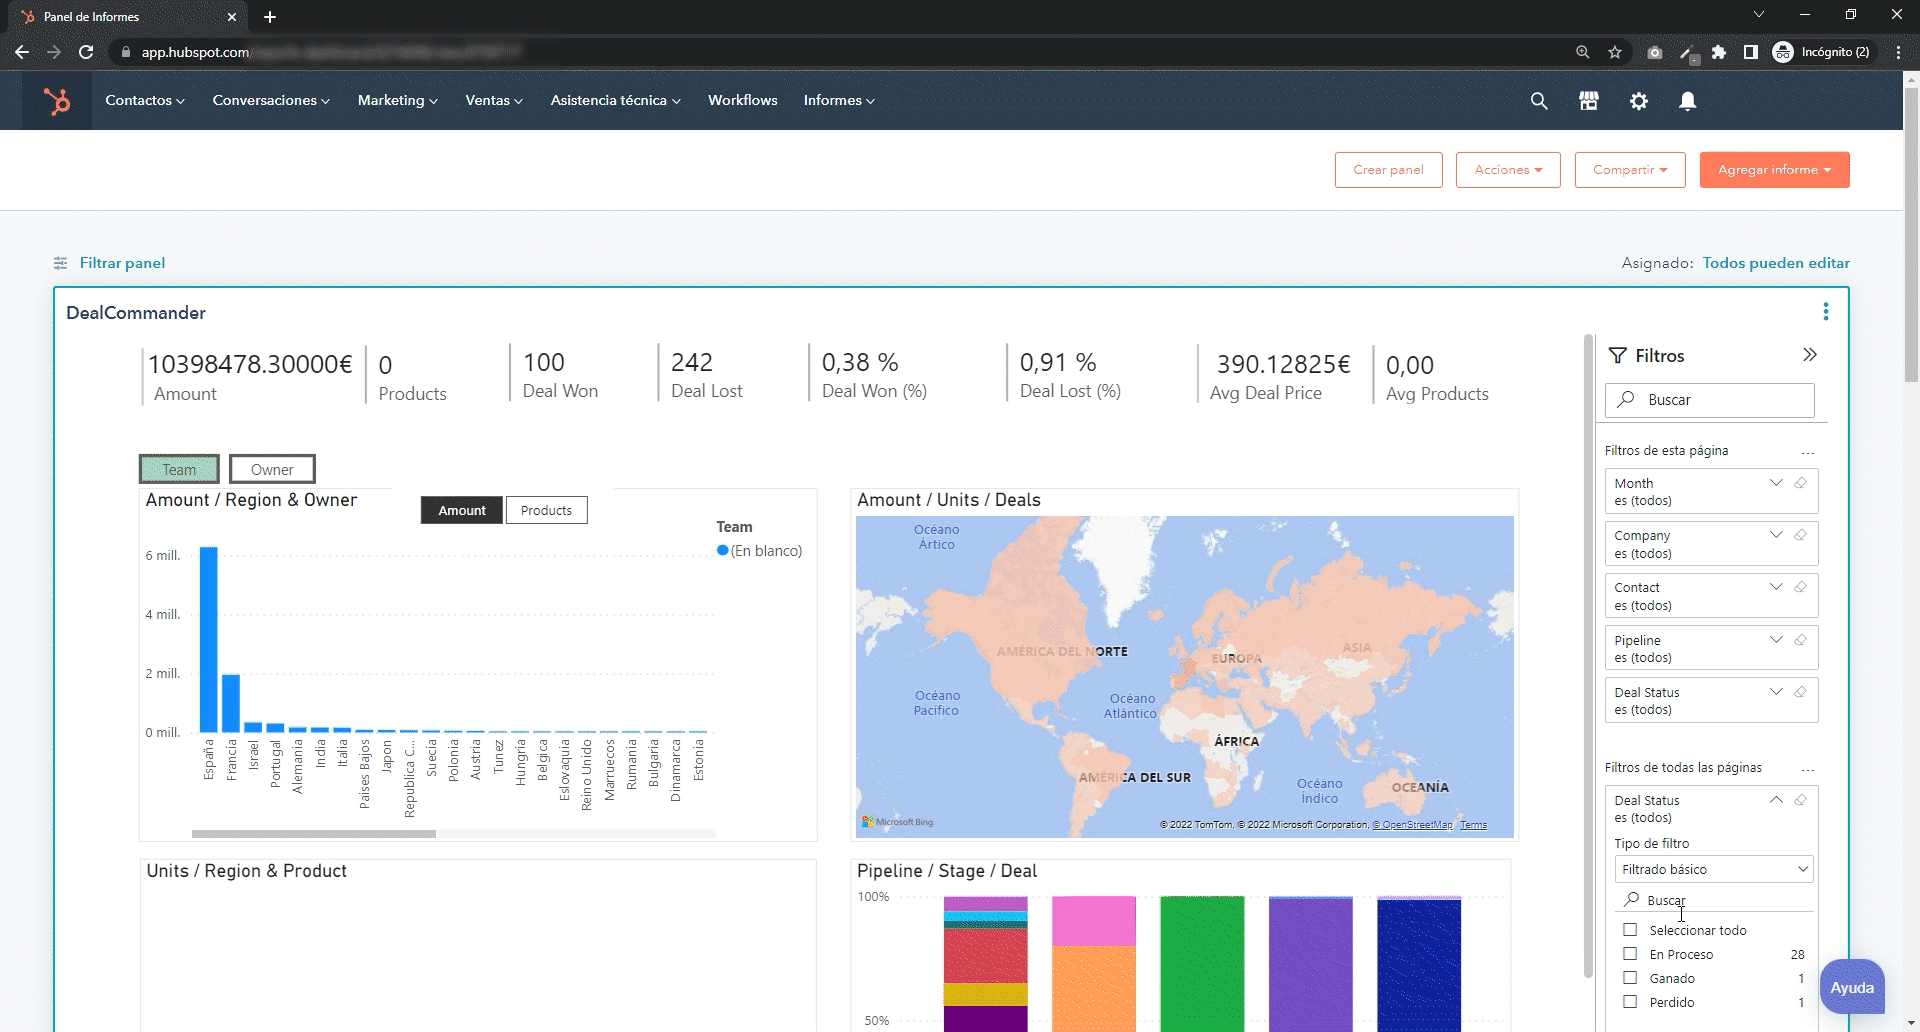Click Todos pueden editar link

1776,263
